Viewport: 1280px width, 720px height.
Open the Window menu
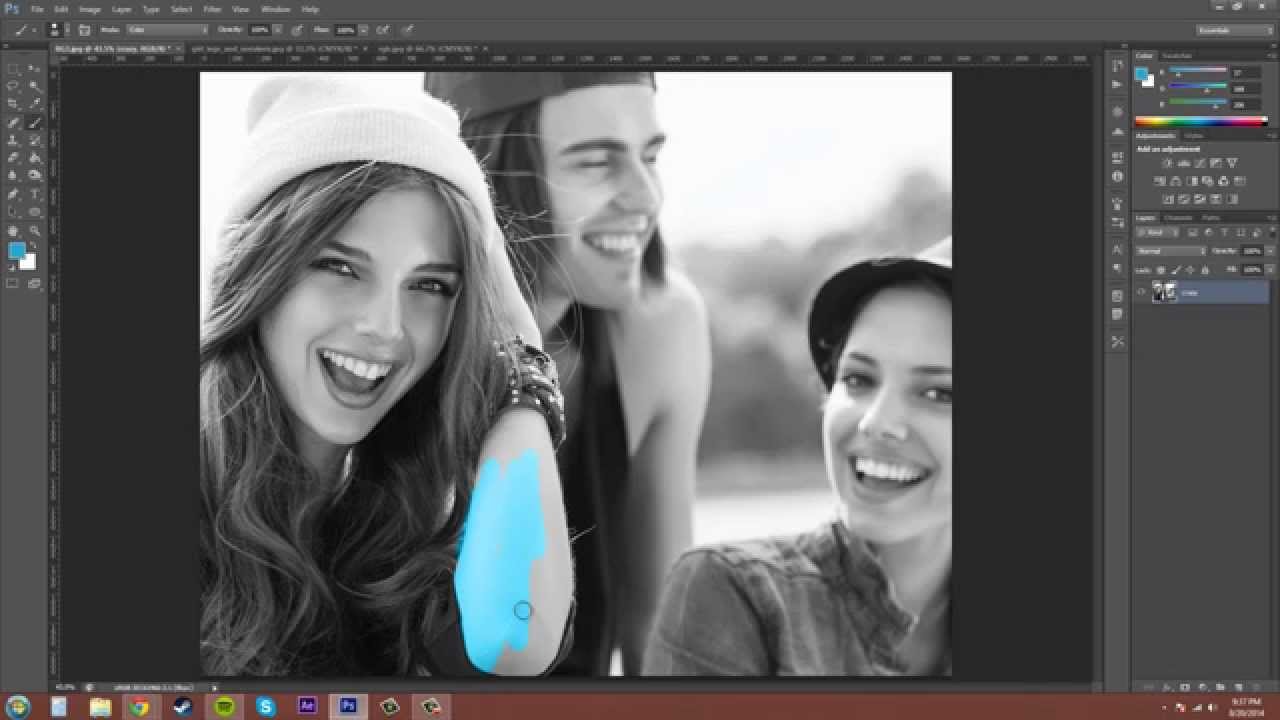click(275, 9)
